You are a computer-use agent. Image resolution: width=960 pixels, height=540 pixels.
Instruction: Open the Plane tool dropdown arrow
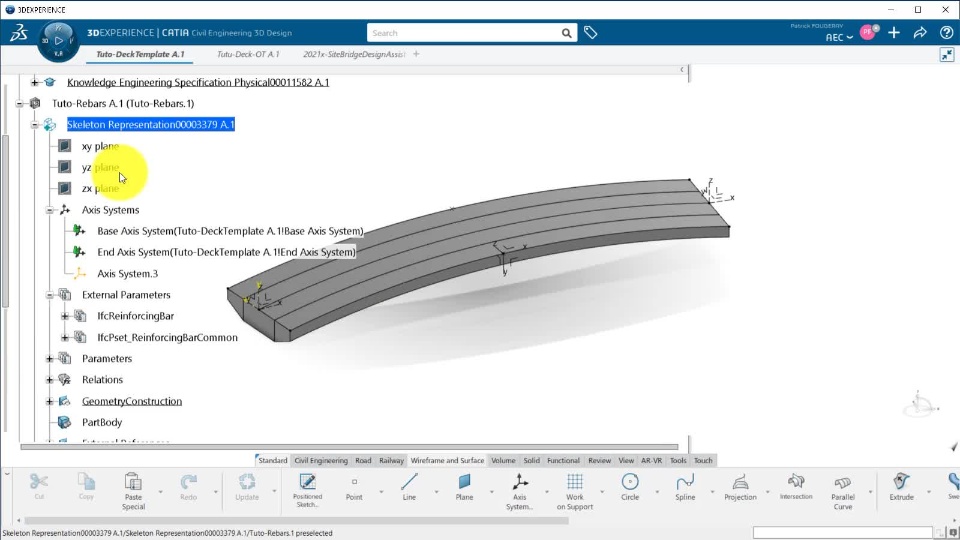[492, 492]
